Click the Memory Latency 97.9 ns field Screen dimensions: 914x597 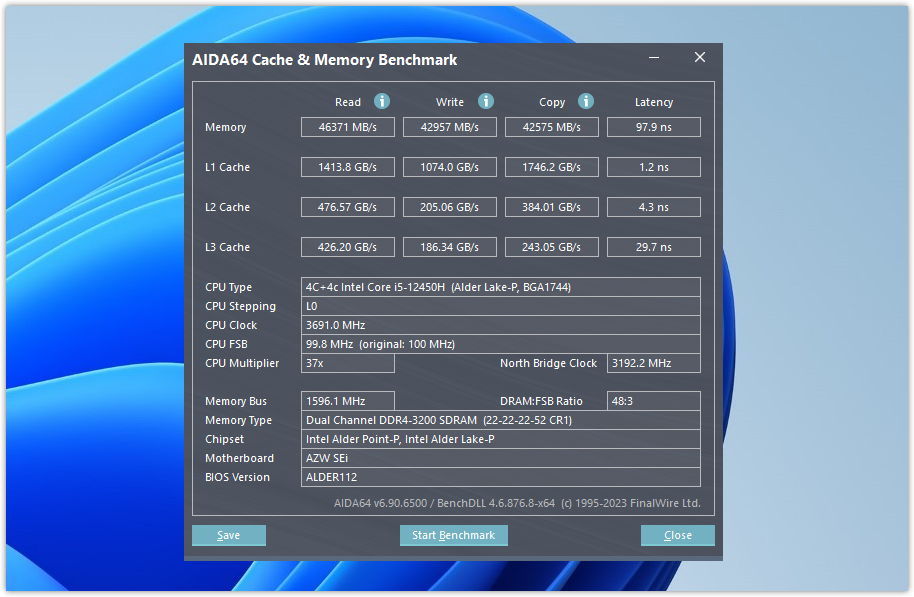[654, 127]
